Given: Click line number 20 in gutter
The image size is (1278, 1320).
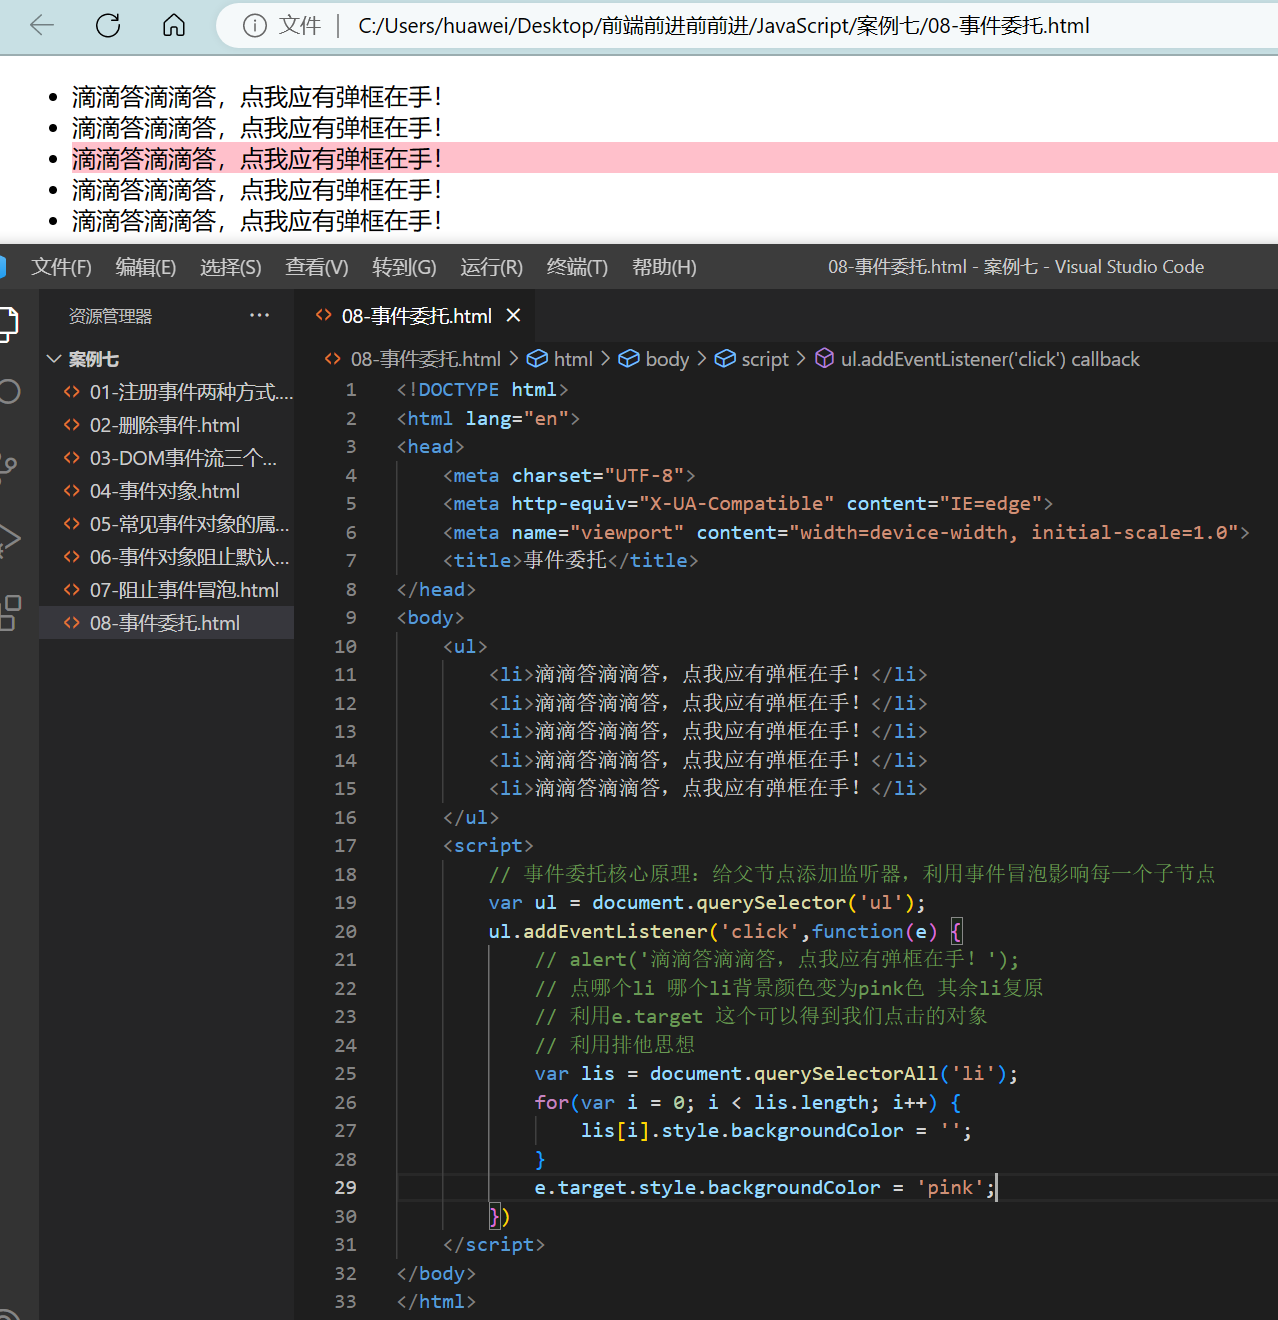Looking at the screenshot, I should tap(345, 931).
